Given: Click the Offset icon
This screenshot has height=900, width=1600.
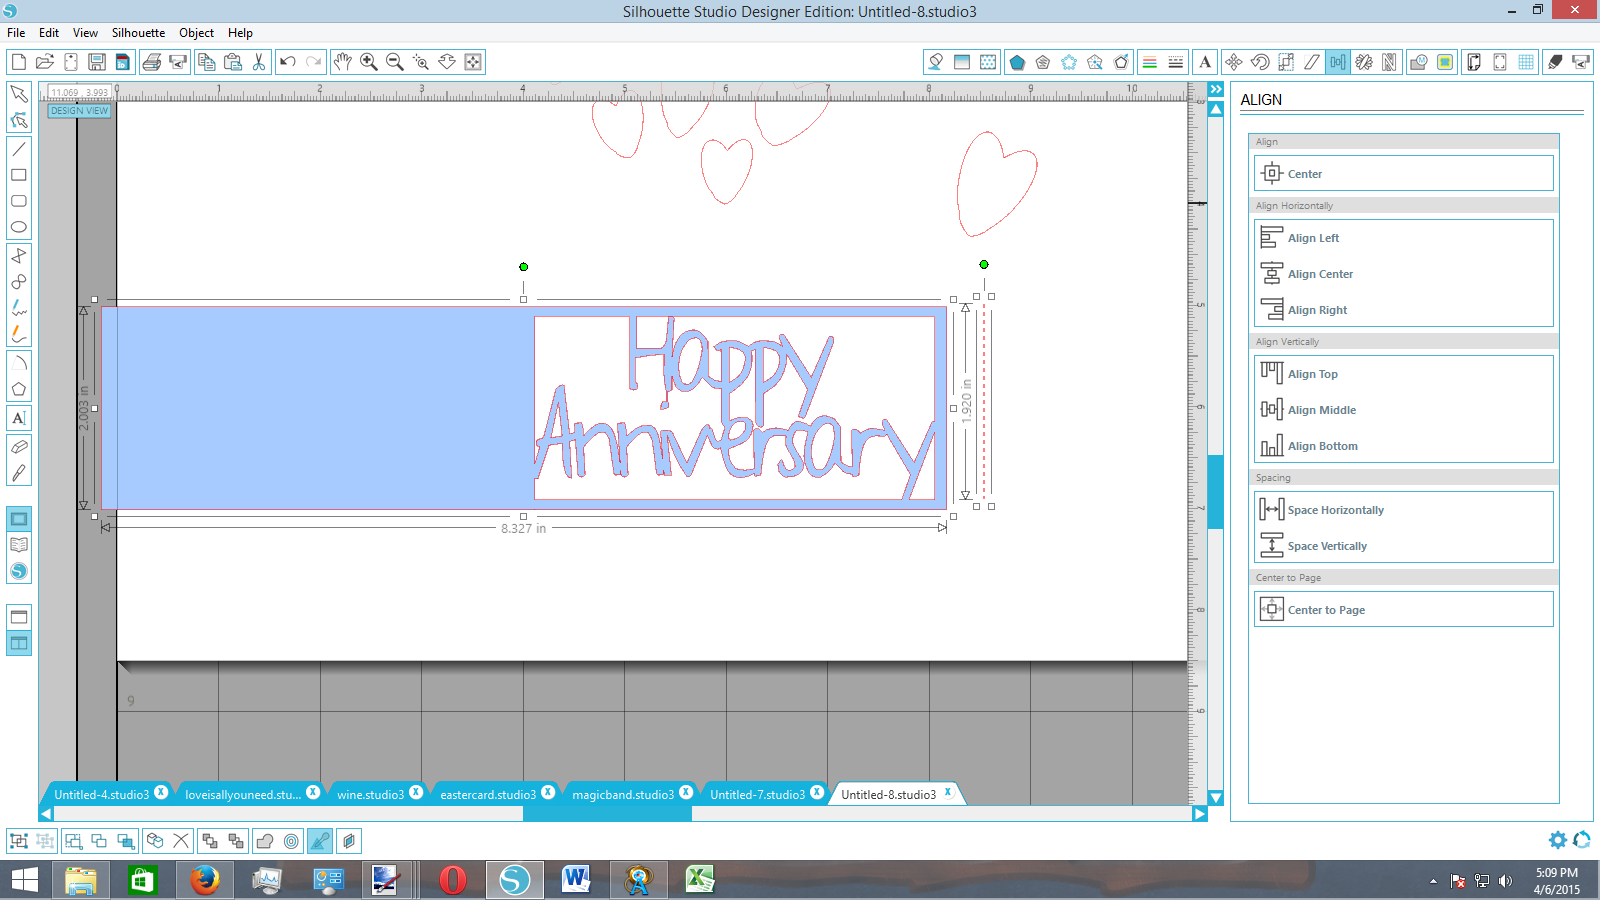Looking at the screenshot, I should [x=291, y=841].
